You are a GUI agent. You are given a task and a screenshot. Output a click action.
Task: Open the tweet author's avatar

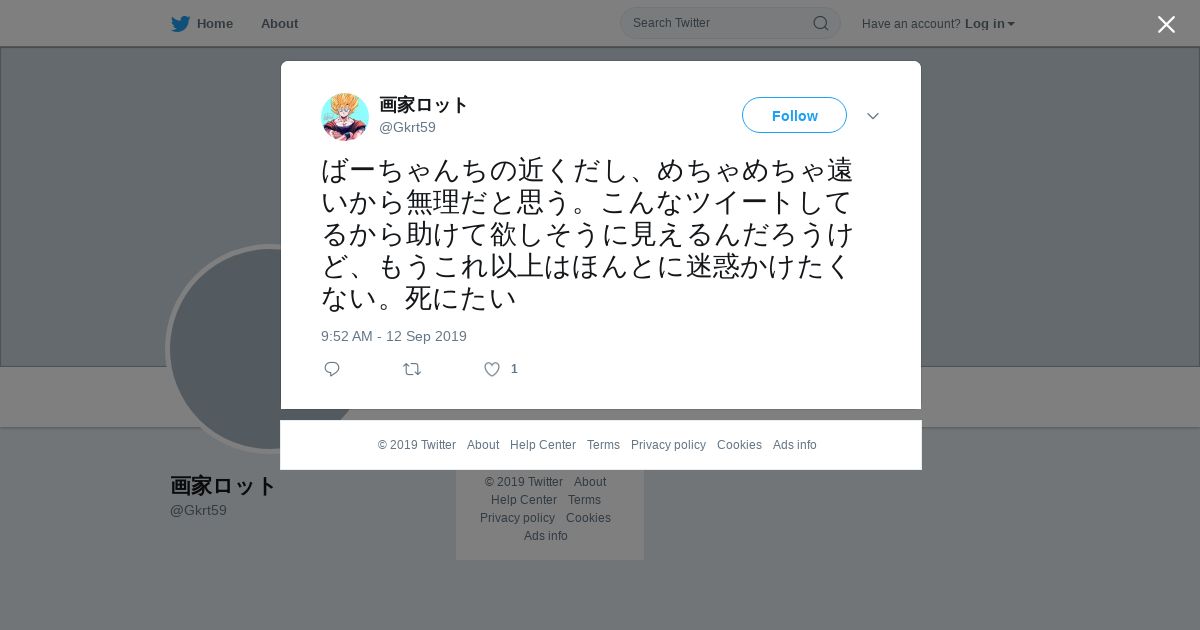(345, 116)
